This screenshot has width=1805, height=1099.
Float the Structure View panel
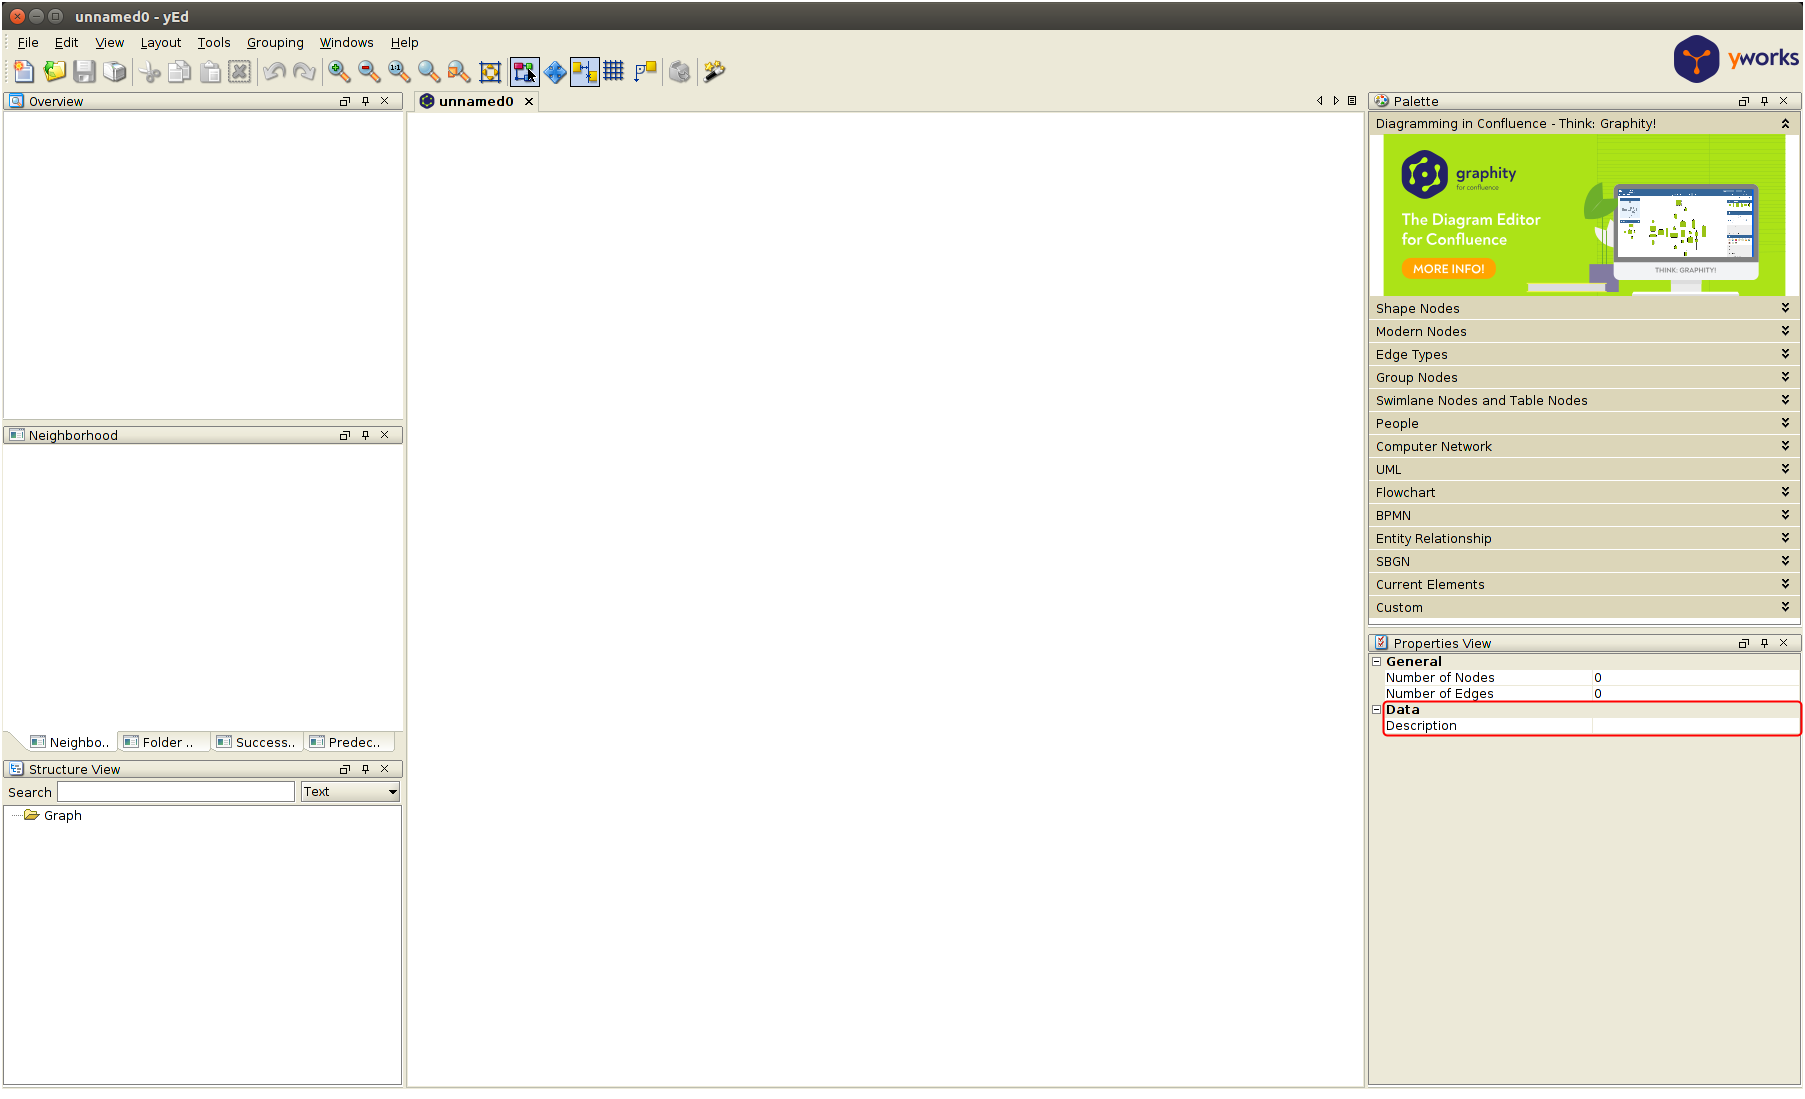coord(345,769)
